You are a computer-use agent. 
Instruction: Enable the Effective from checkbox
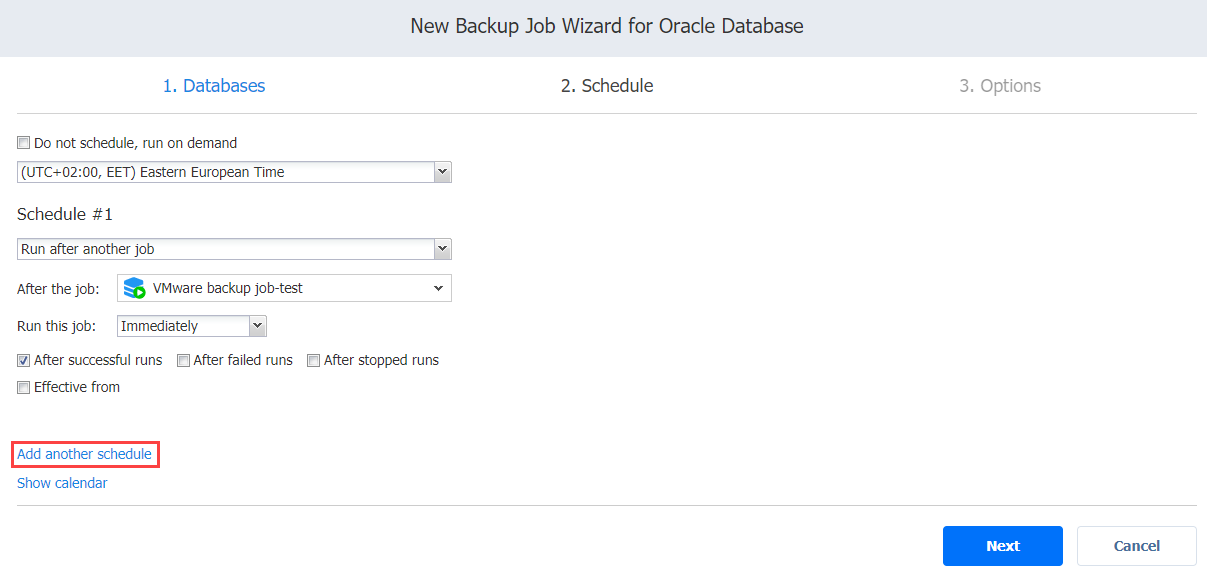pos(24,387)
